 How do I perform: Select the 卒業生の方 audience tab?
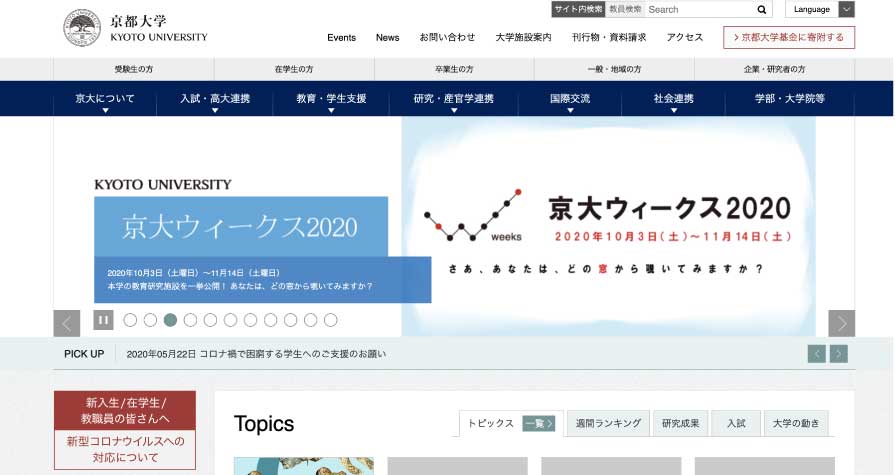(x=454, y=69)
